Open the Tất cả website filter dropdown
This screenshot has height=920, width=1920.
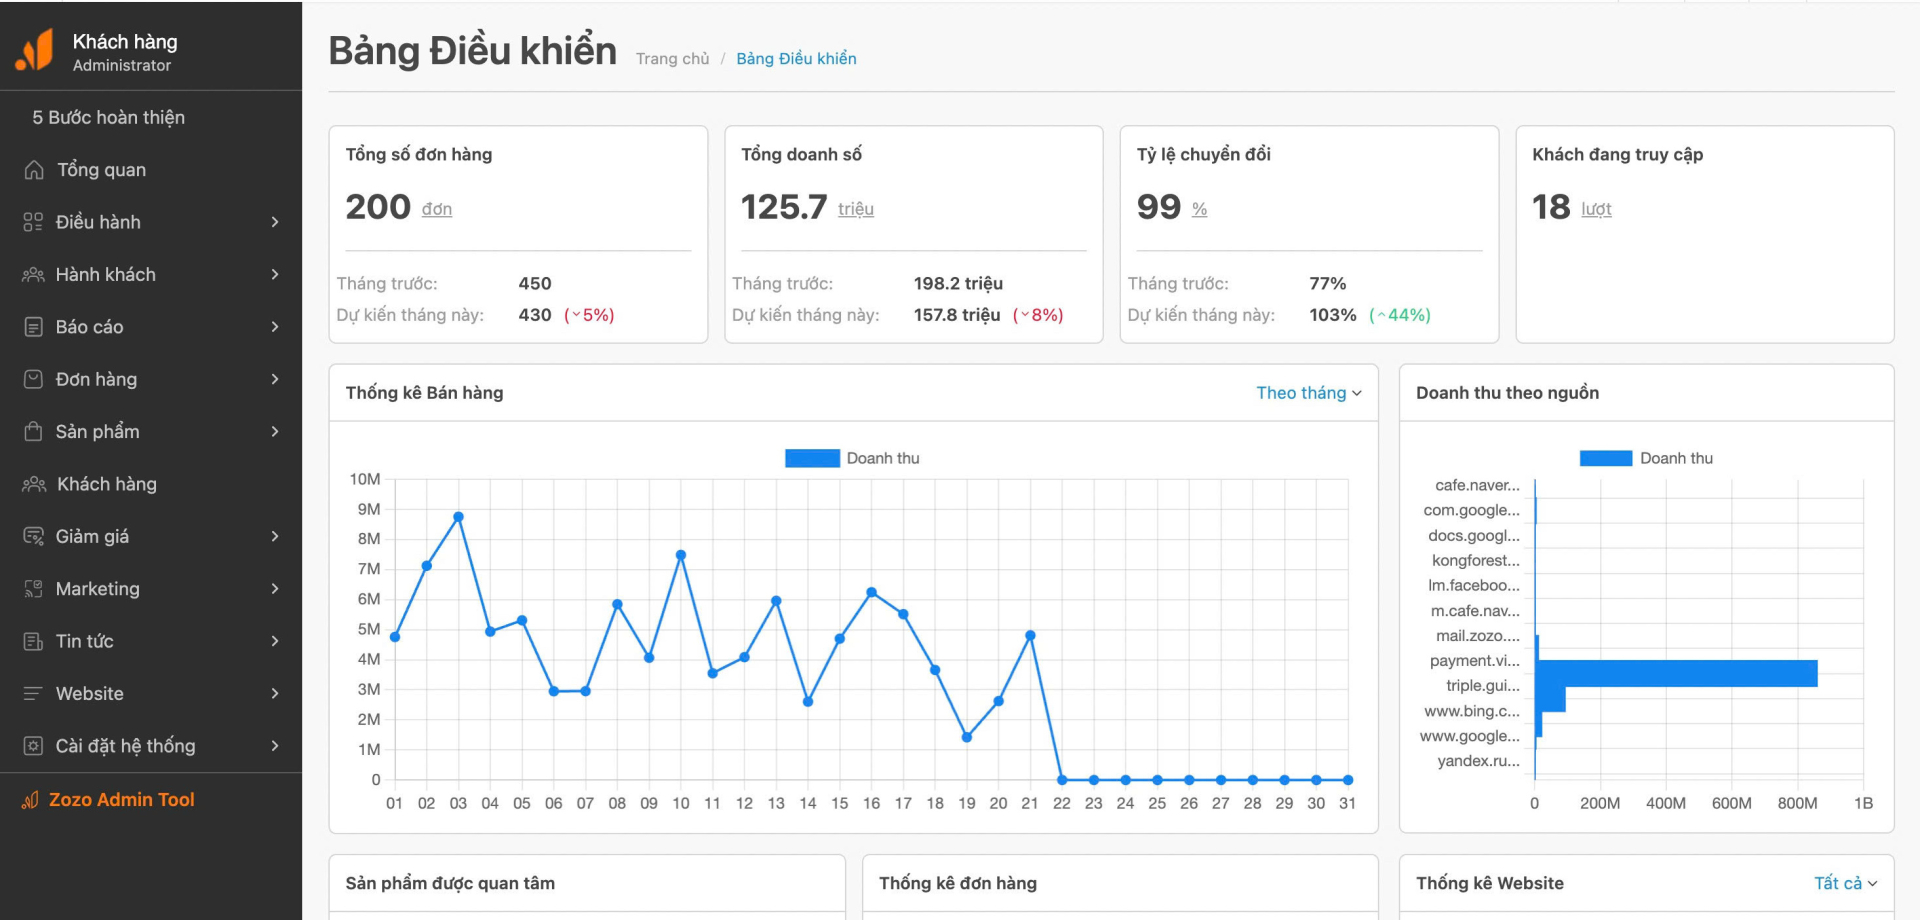tap(1846, 883)
